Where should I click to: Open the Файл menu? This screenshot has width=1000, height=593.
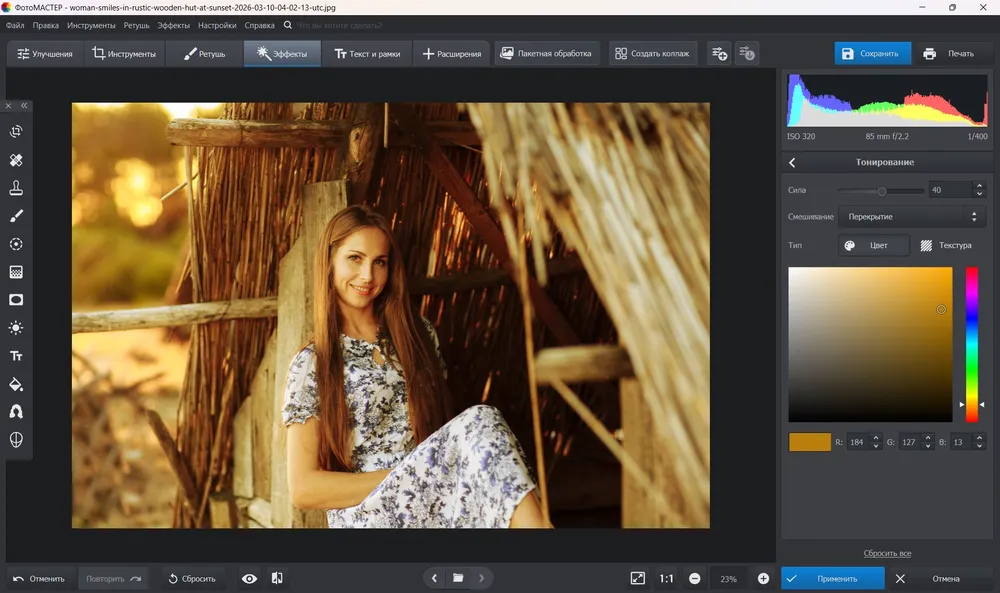pyautogui.click(x=15, y=26)
